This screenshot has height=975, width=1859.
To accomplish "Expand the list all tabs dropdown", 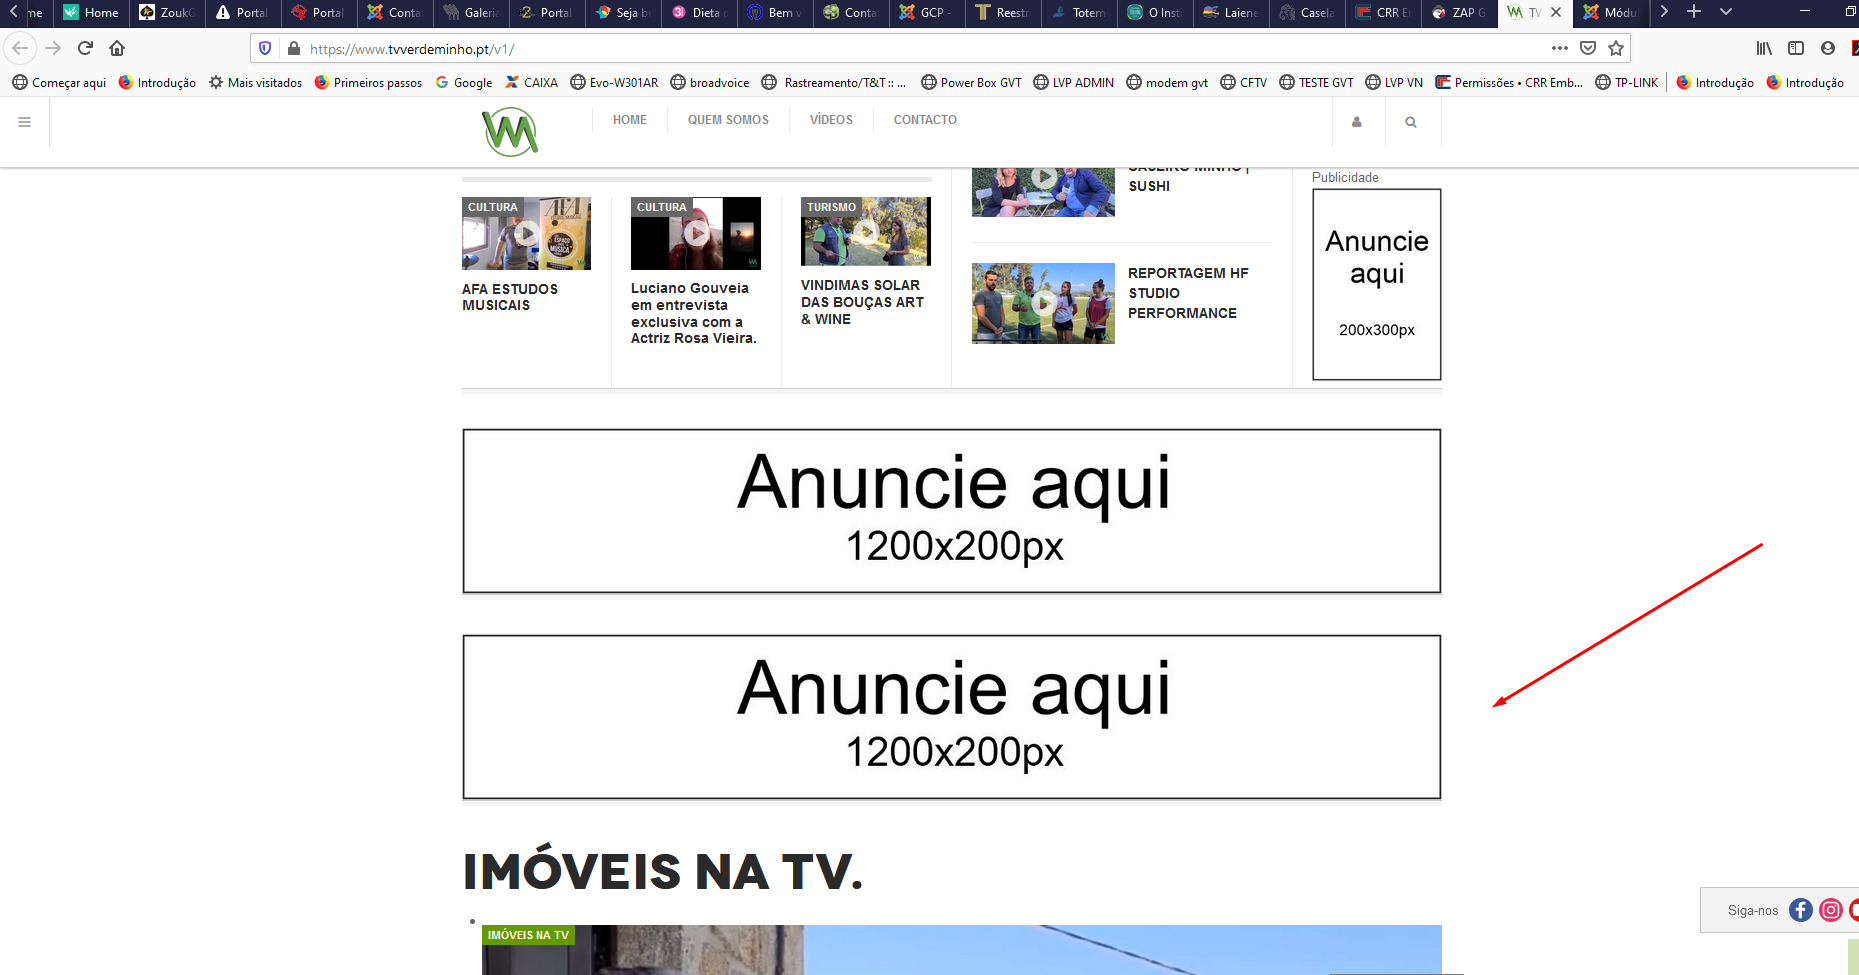I will pyautogui.click(x=1726, y=12).
